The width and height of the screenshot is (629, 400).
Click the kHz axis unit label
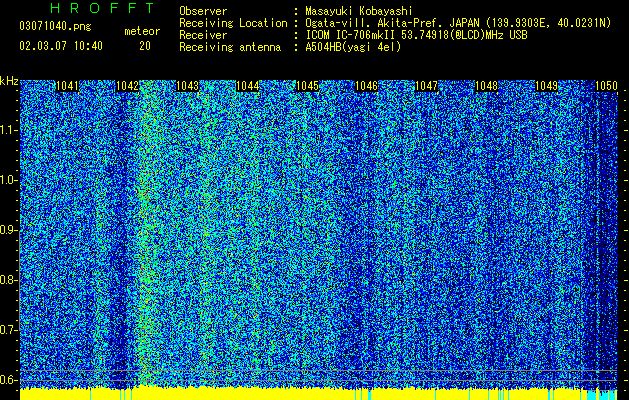pyautogui.click(x=9, y=81)
